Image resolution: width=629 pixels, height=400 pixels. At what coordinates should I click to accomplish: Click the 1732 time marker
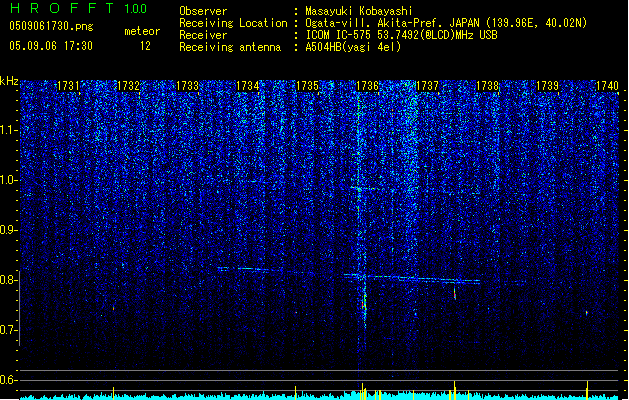128,86
